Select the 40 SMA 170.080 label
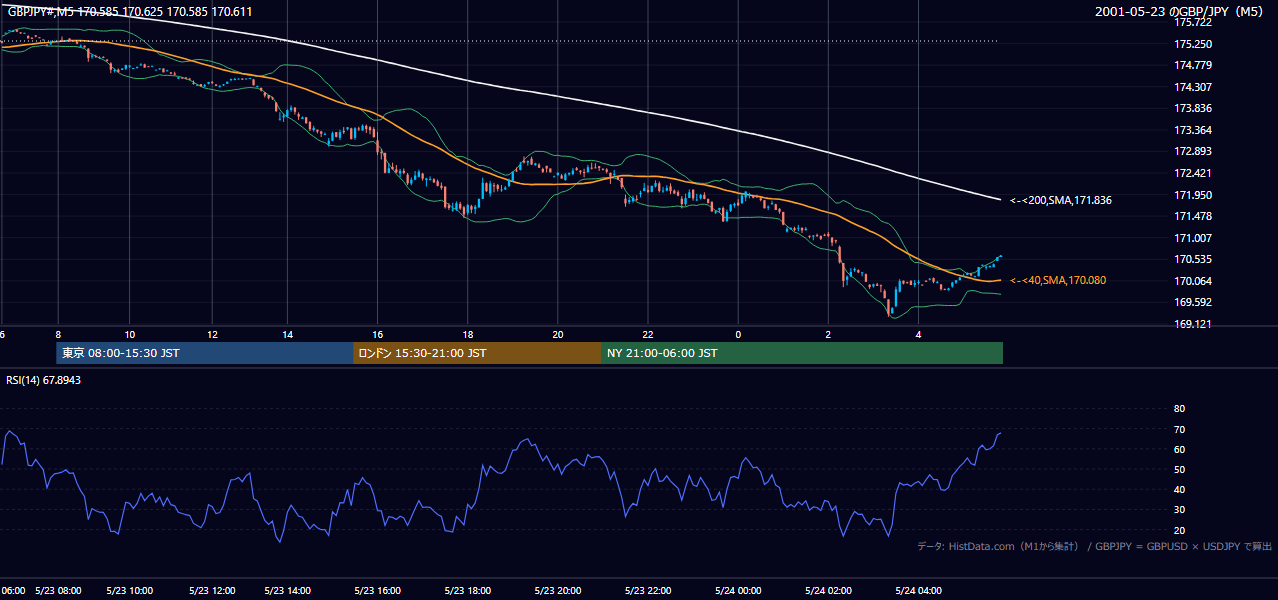The image size is (1278, 600). (1058, 280)
